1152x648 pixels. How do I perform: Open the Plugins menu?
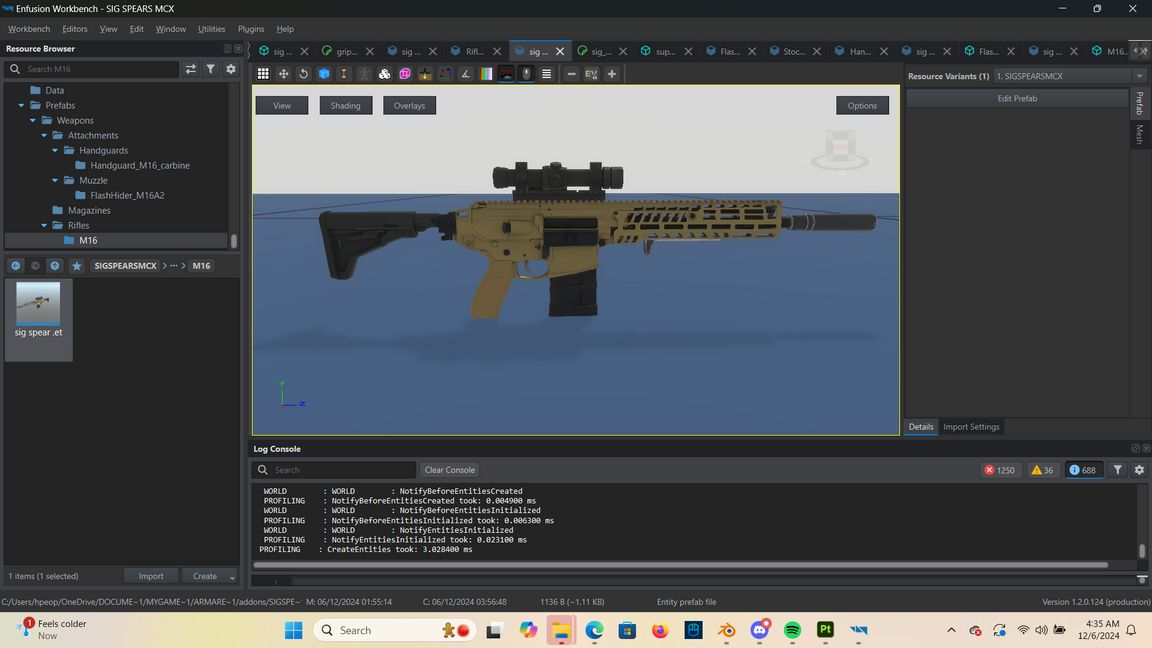click(x=251, y=29)
